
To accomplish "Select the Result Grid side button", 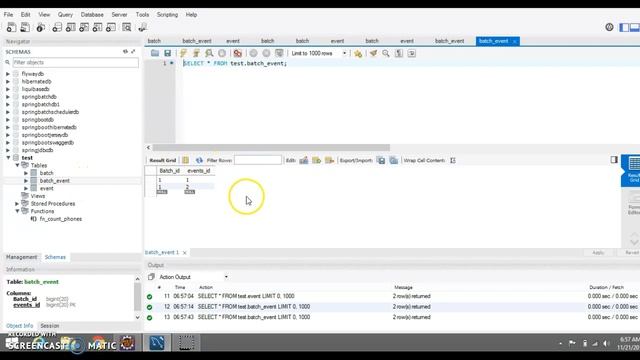I will click(631, 170).
